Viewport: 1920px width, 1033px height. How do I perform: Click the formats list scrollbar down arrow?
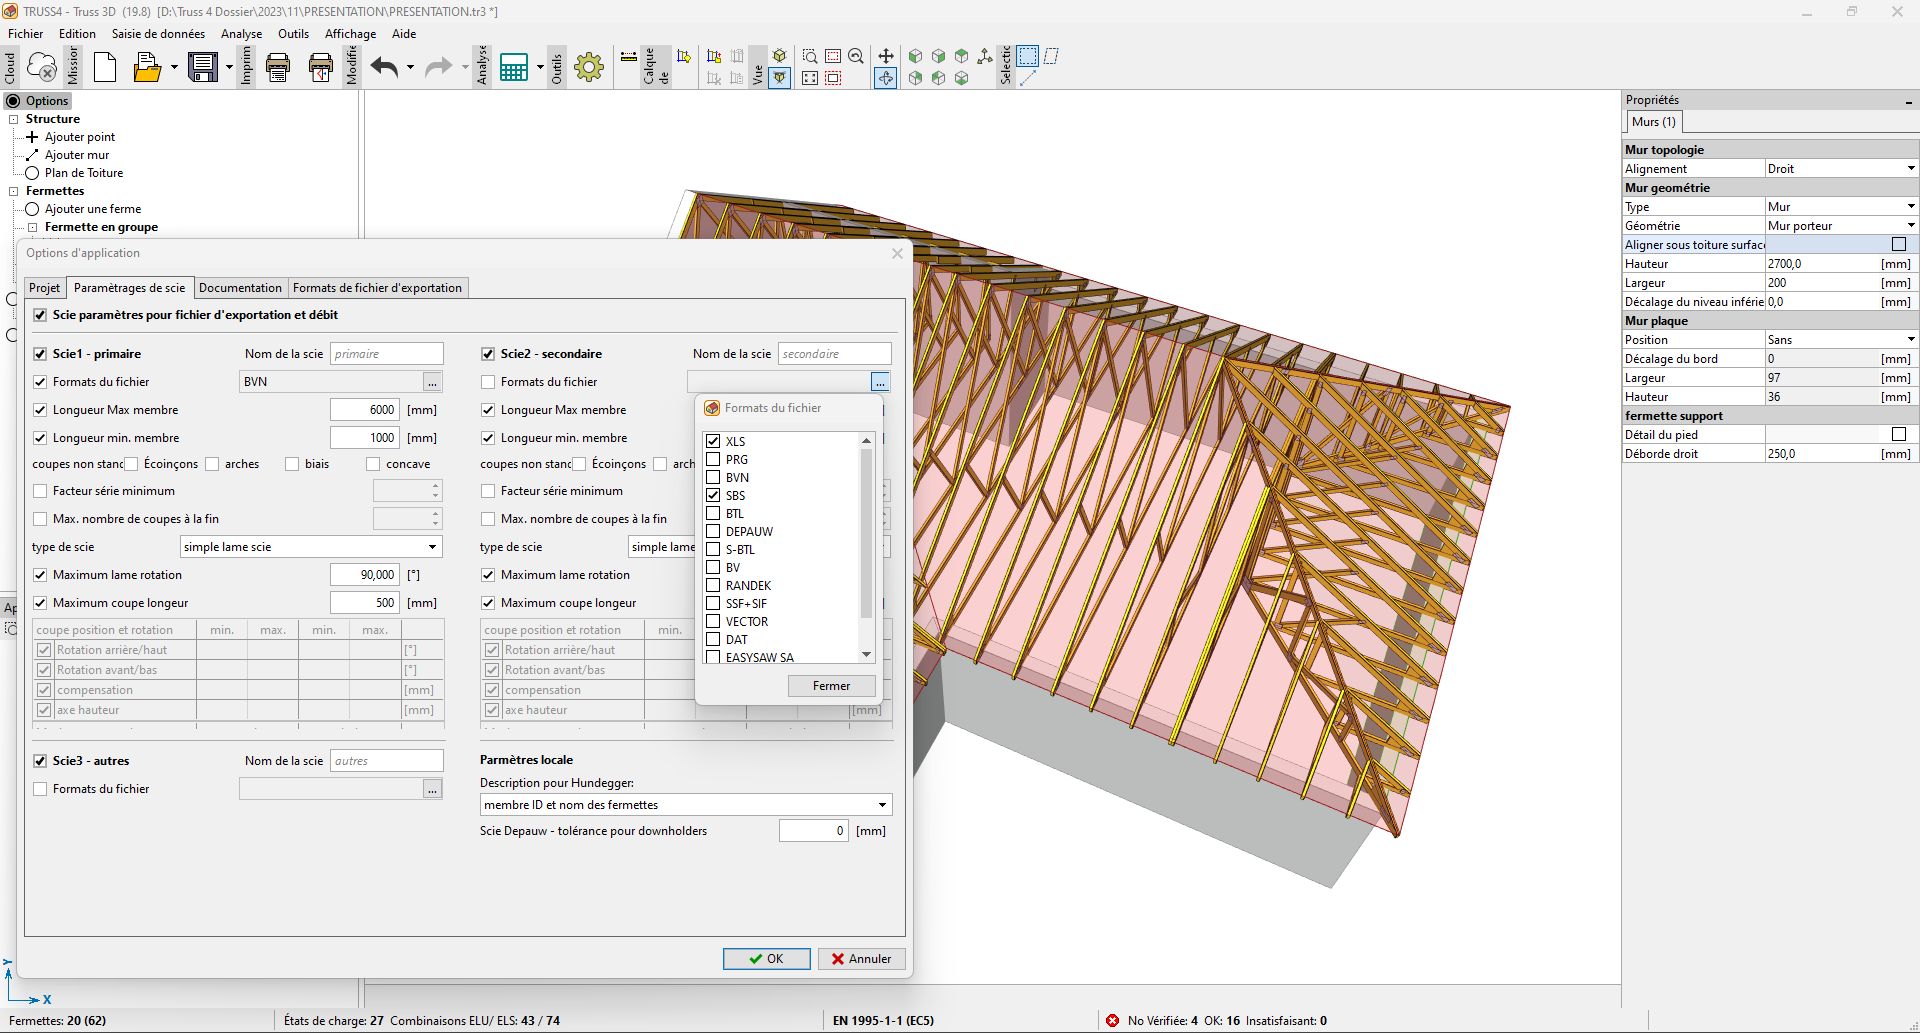pyautogui.click(x=866, y=655)
